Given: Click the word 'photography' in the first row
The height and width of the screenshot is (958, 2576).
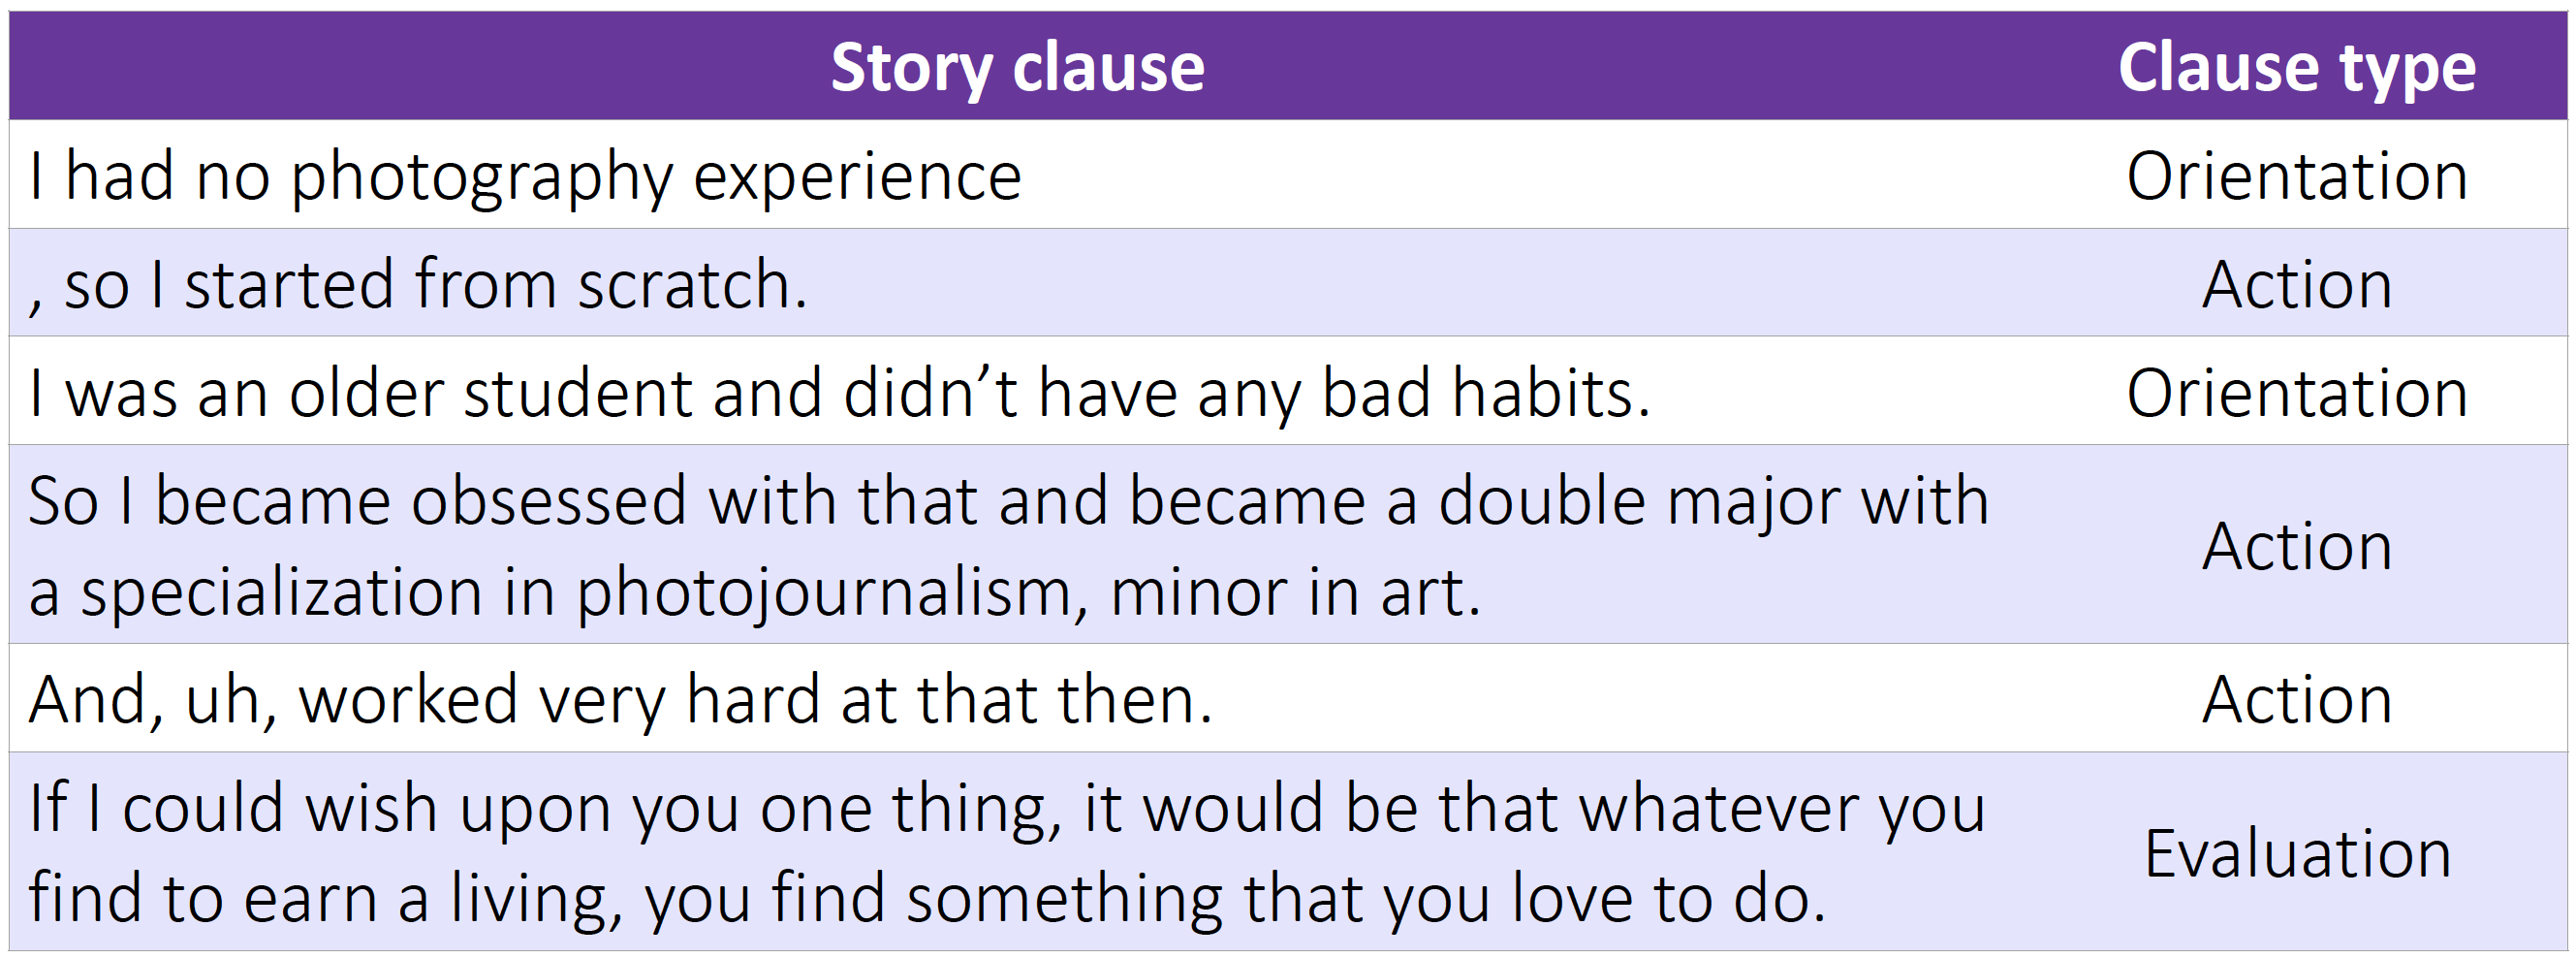Looking at the screenshot, I should click(x=481, y=178).
